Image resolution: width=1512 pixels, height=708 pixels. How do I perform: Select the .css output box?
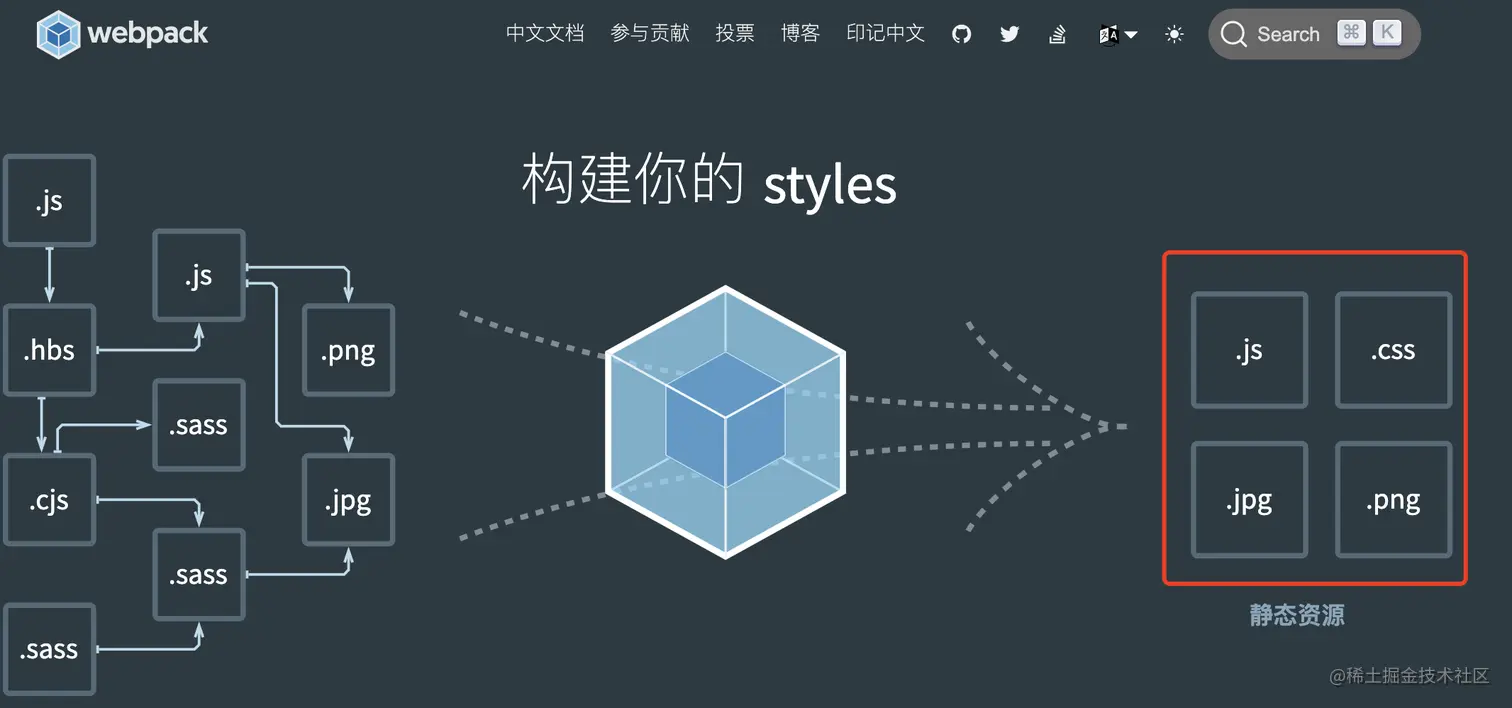(x=1394, y=350)
